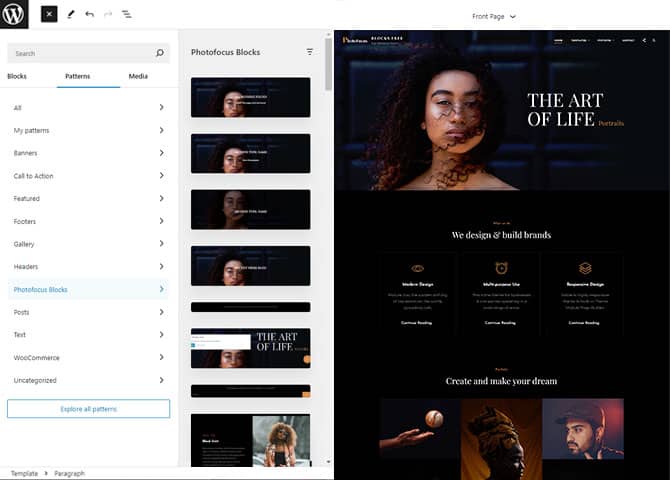The image size is (670, 480).
Task: Click in the Search input field
Action: [x=80, y=53]
